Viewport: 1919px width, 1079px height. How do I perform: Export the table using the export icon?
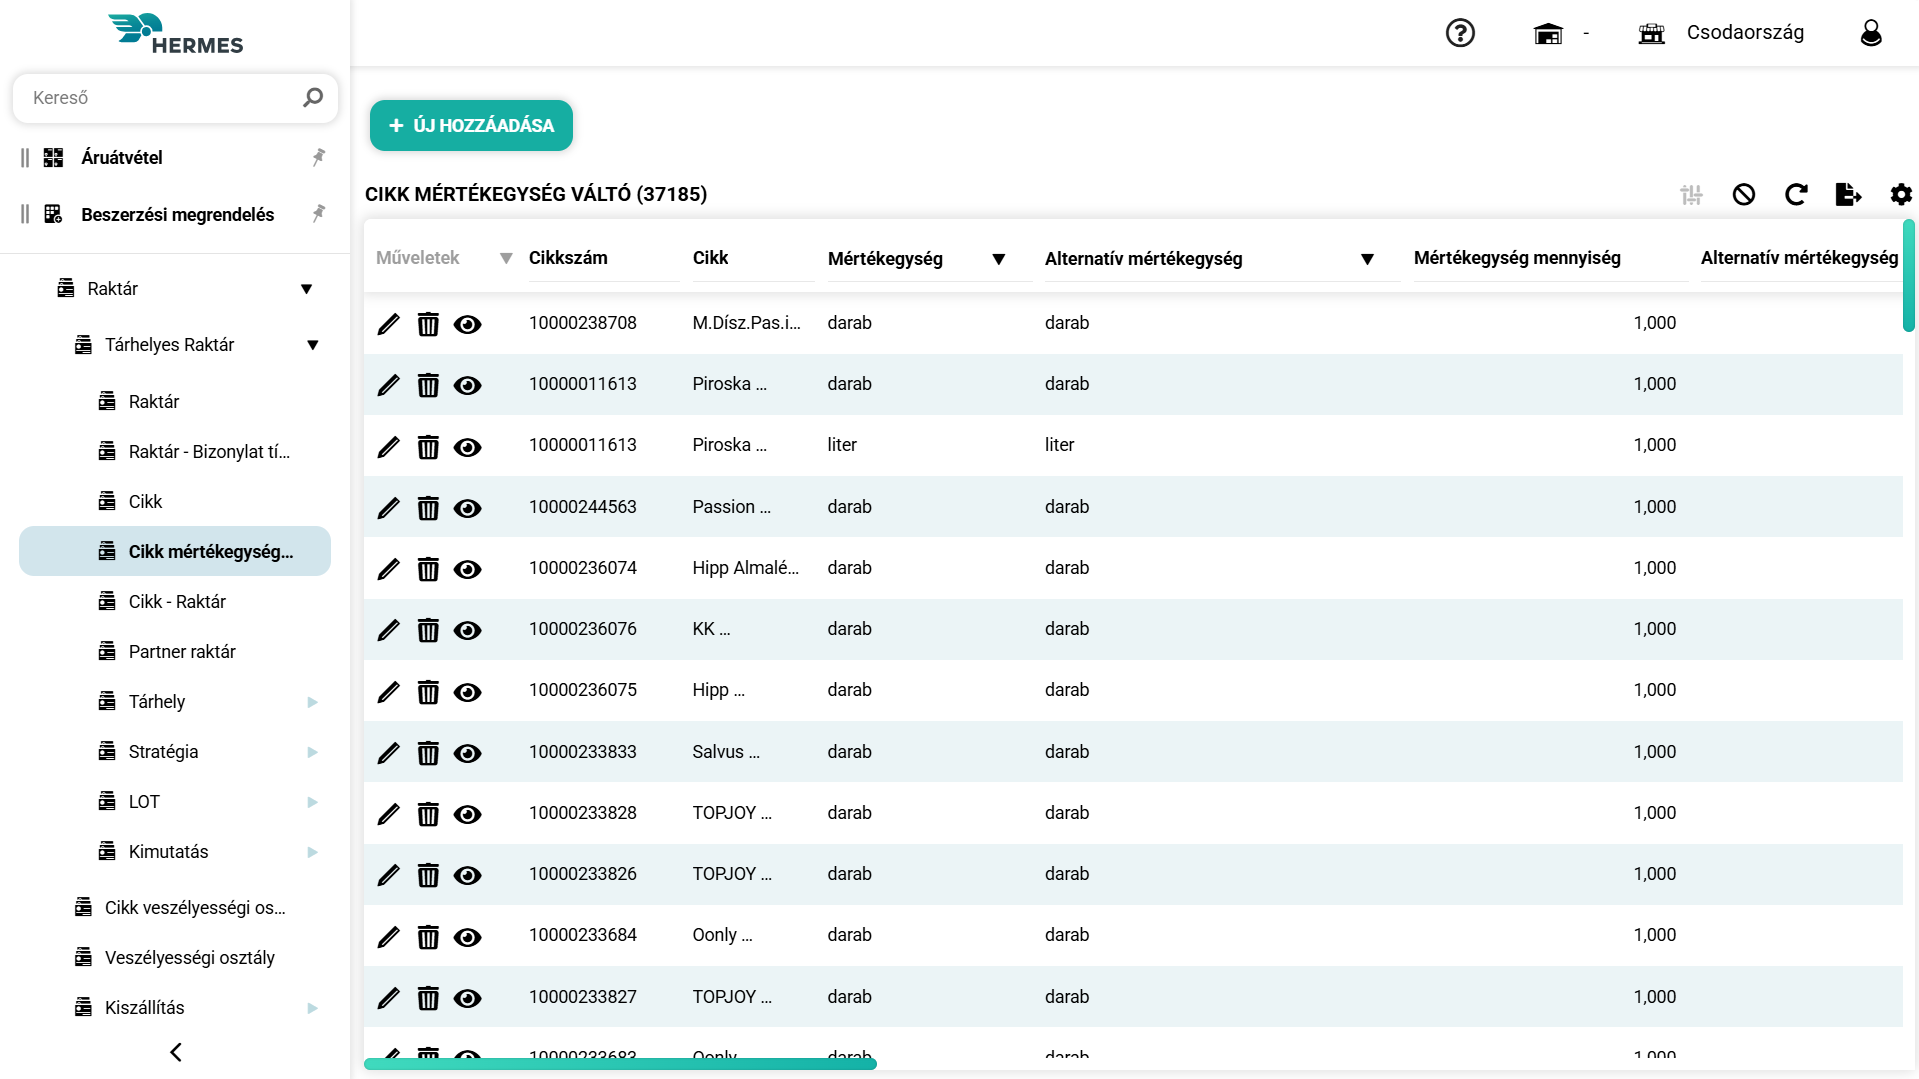point(1848,195)
